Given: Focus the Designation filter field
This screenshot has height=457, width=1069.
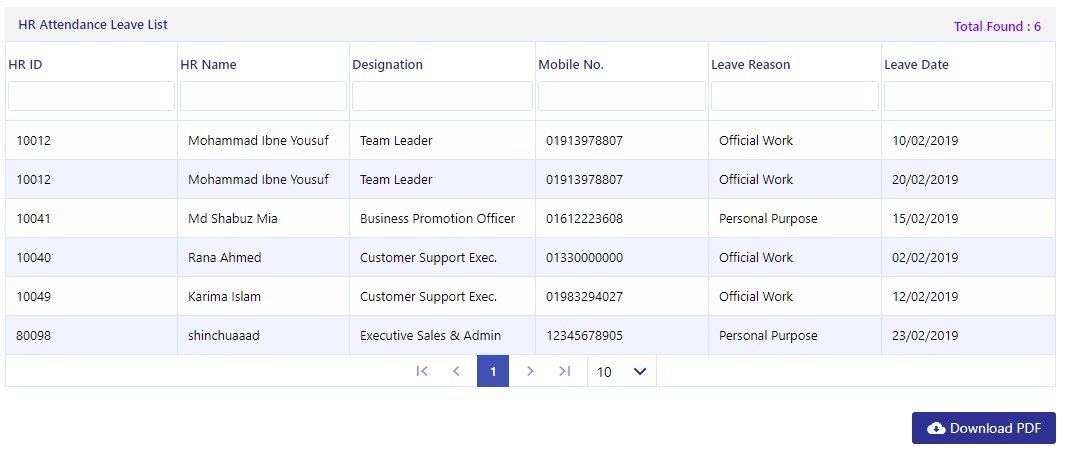Looking at the screenshot, I should click(442, 96).
